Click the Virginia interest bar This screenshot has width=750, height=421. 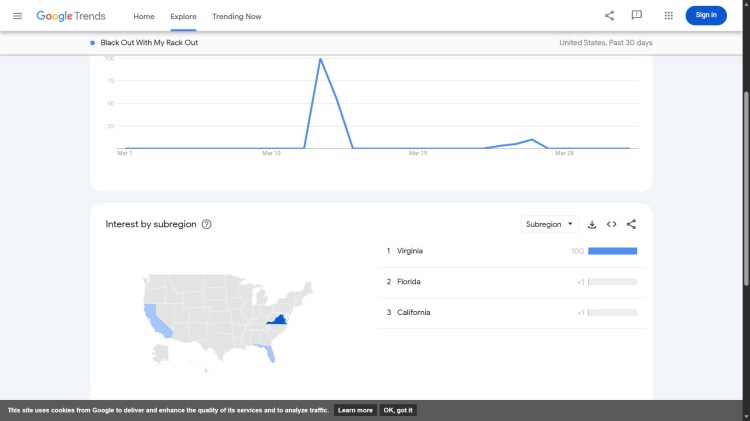612,251
